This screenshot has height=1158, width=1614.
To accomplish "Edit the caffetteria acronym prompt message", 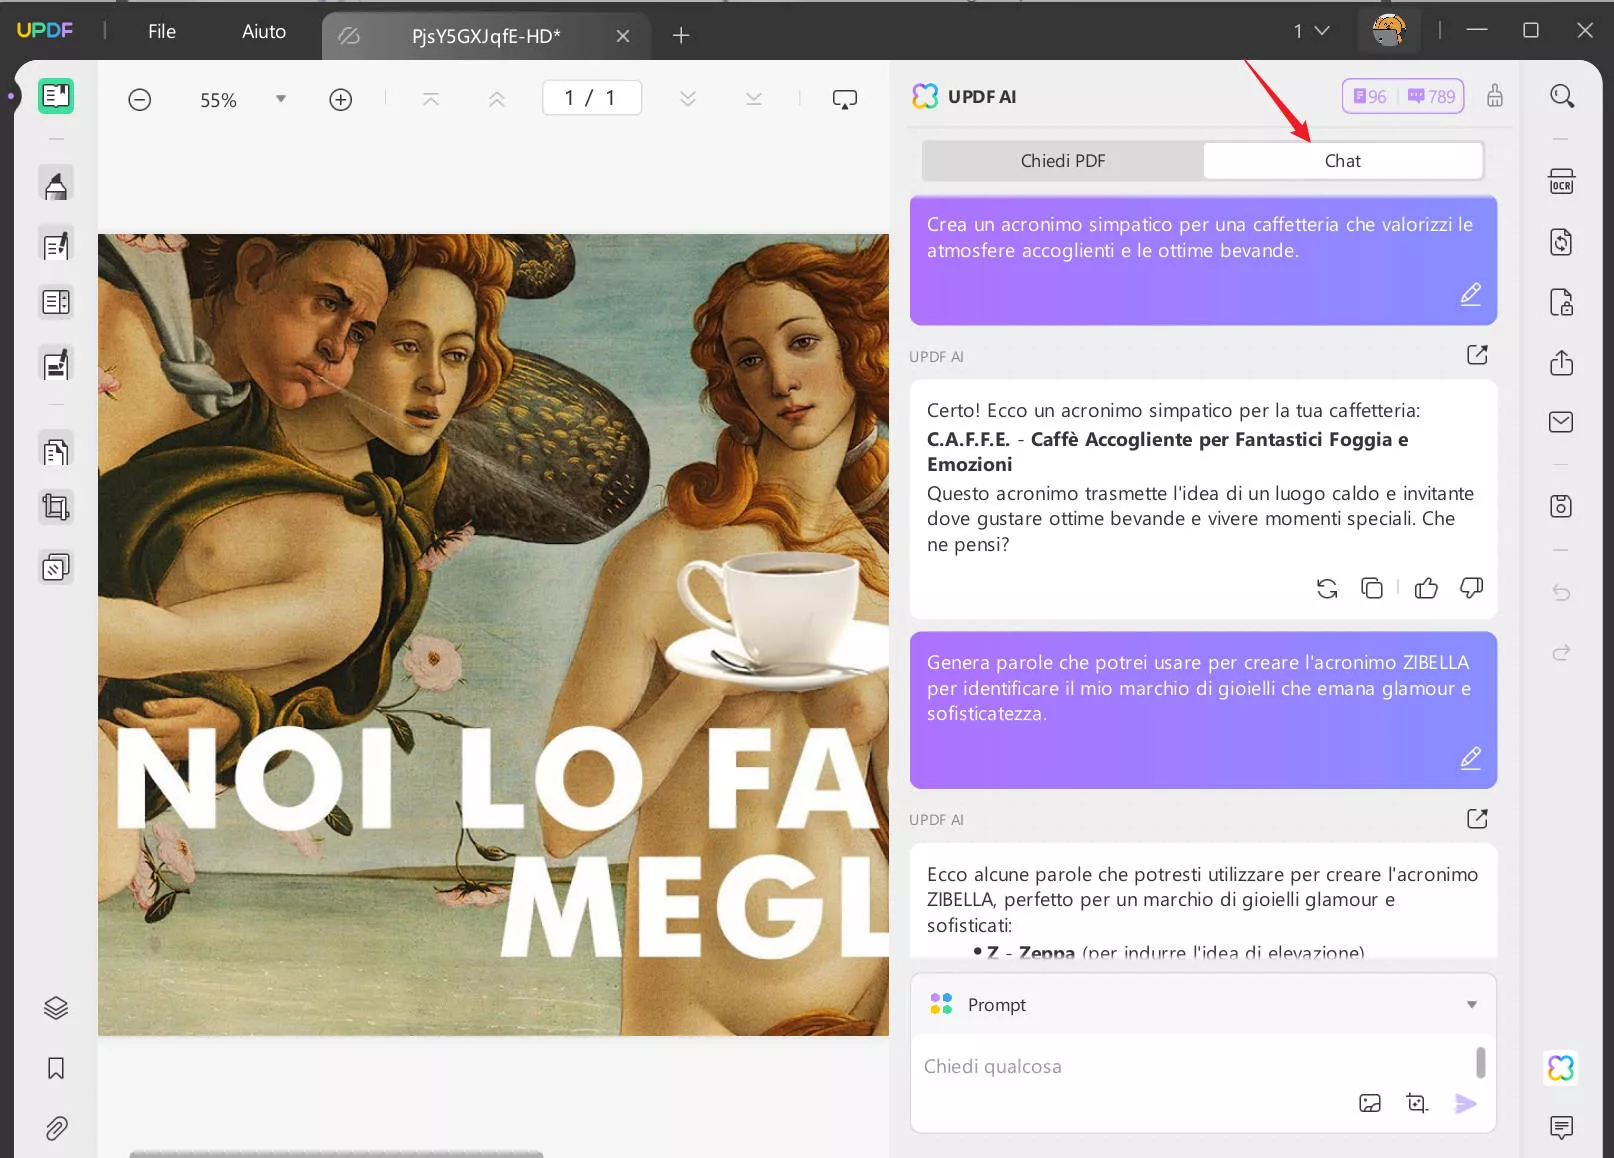I will point(1471,294).
